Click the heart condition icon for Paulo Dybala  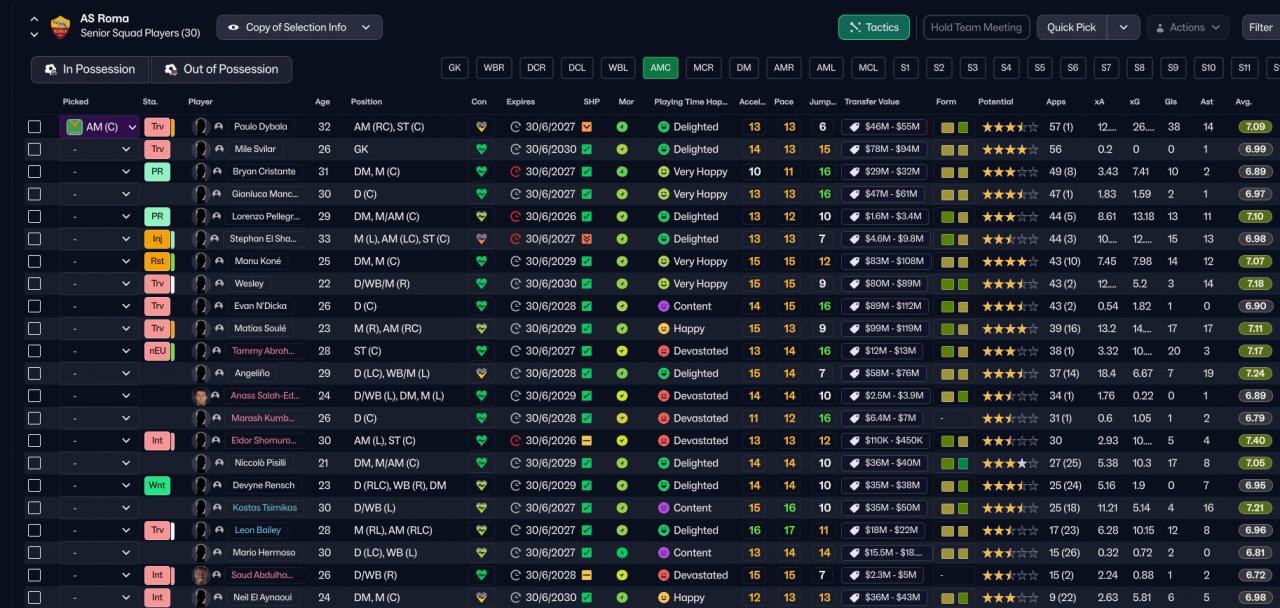(x=481, y=127)
